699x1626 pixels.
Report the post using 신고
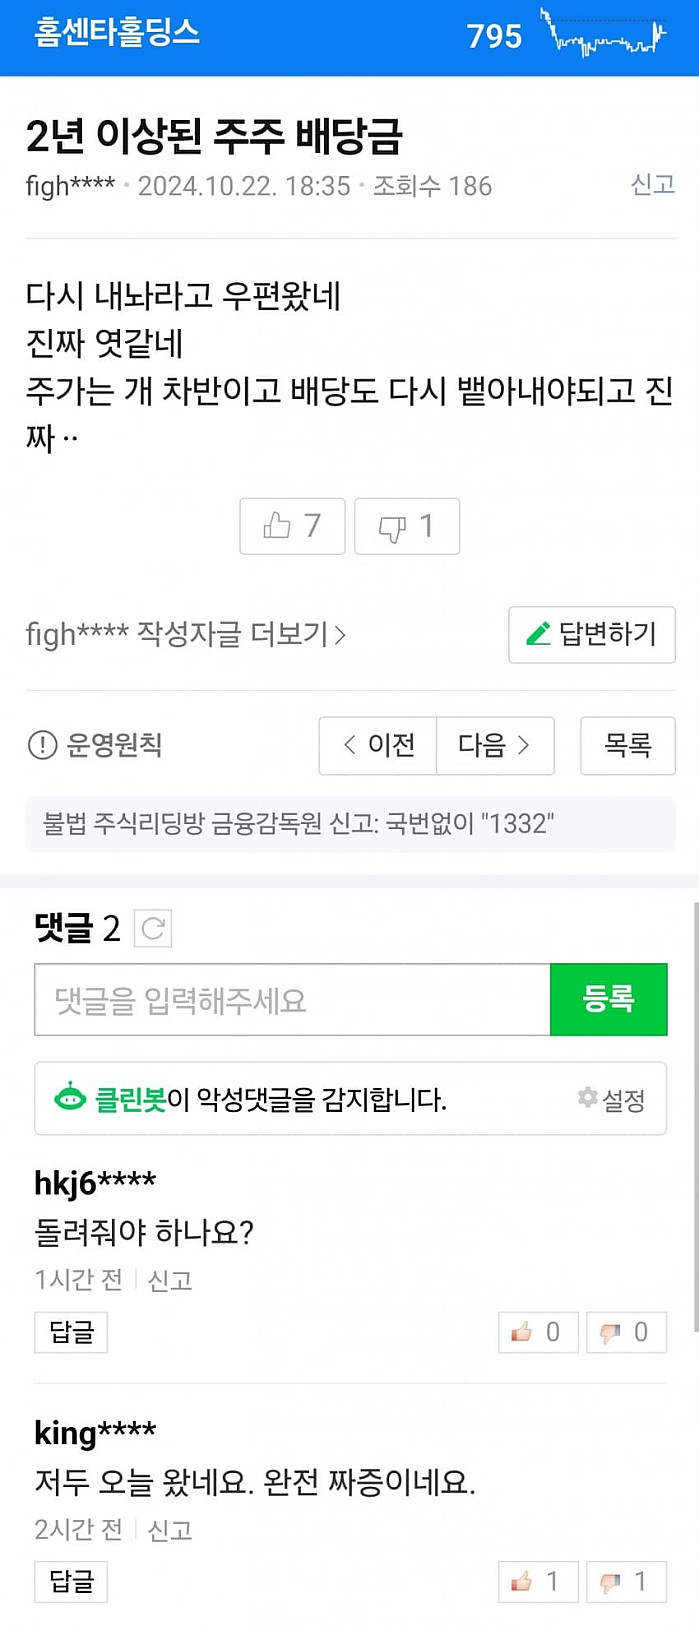pos(651,185)
